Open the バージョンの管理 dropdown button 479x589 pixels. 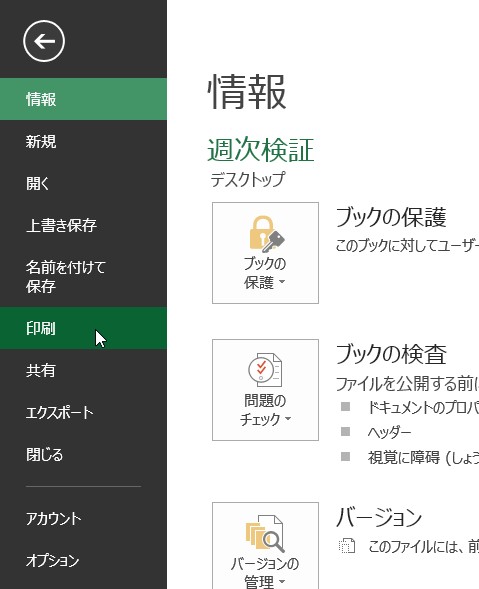265,545
